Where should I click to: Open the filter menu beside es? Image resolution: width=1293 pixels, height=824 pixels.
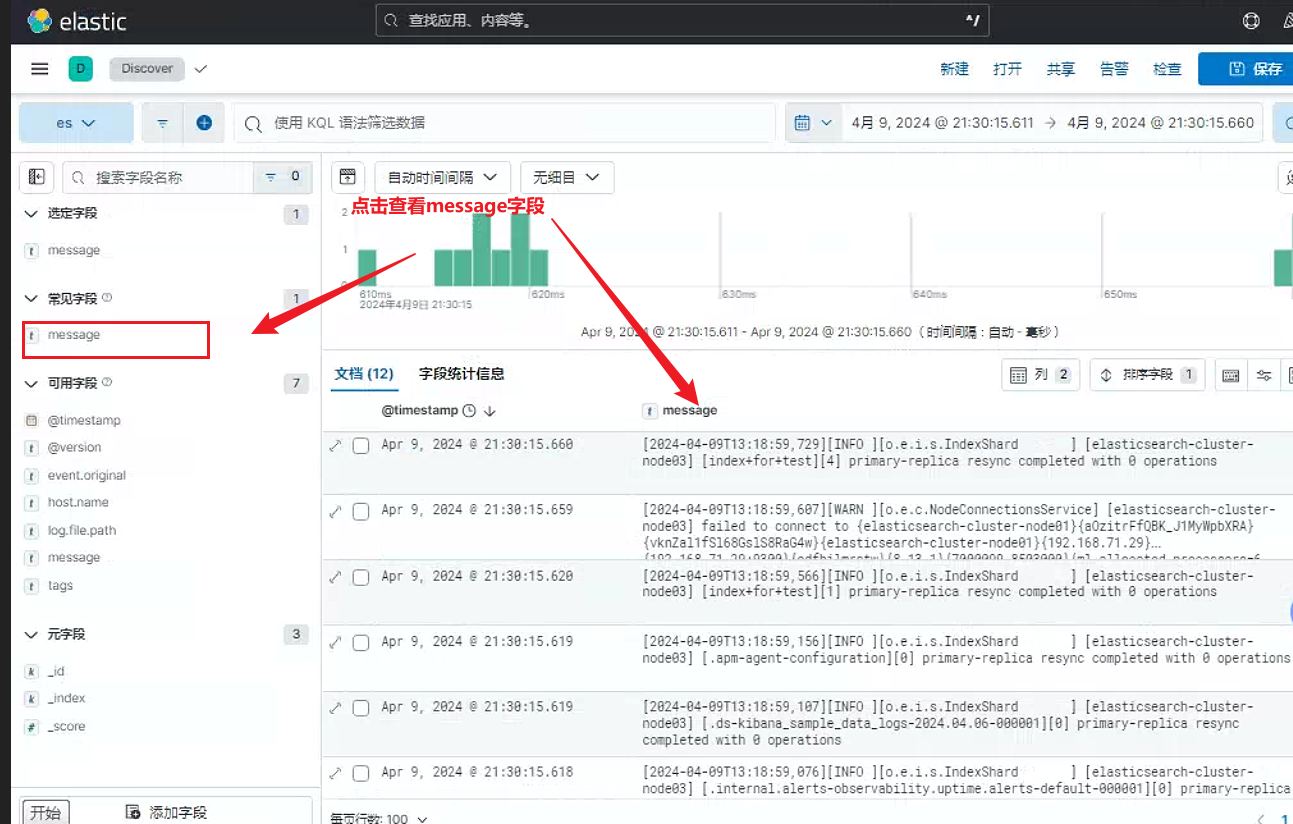pos(162,123)
